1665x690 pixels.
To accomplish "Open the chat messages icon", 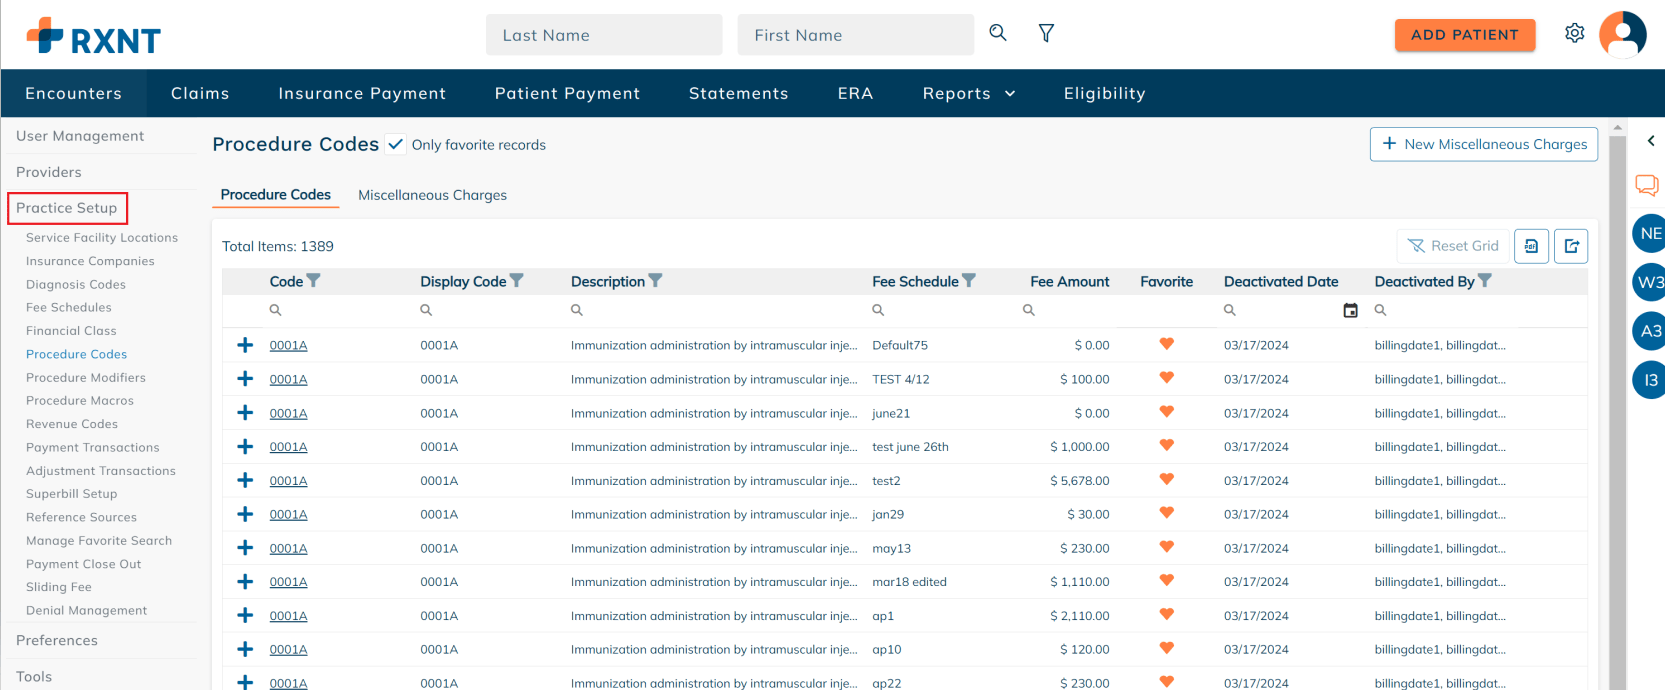I will click(1647, 185).
